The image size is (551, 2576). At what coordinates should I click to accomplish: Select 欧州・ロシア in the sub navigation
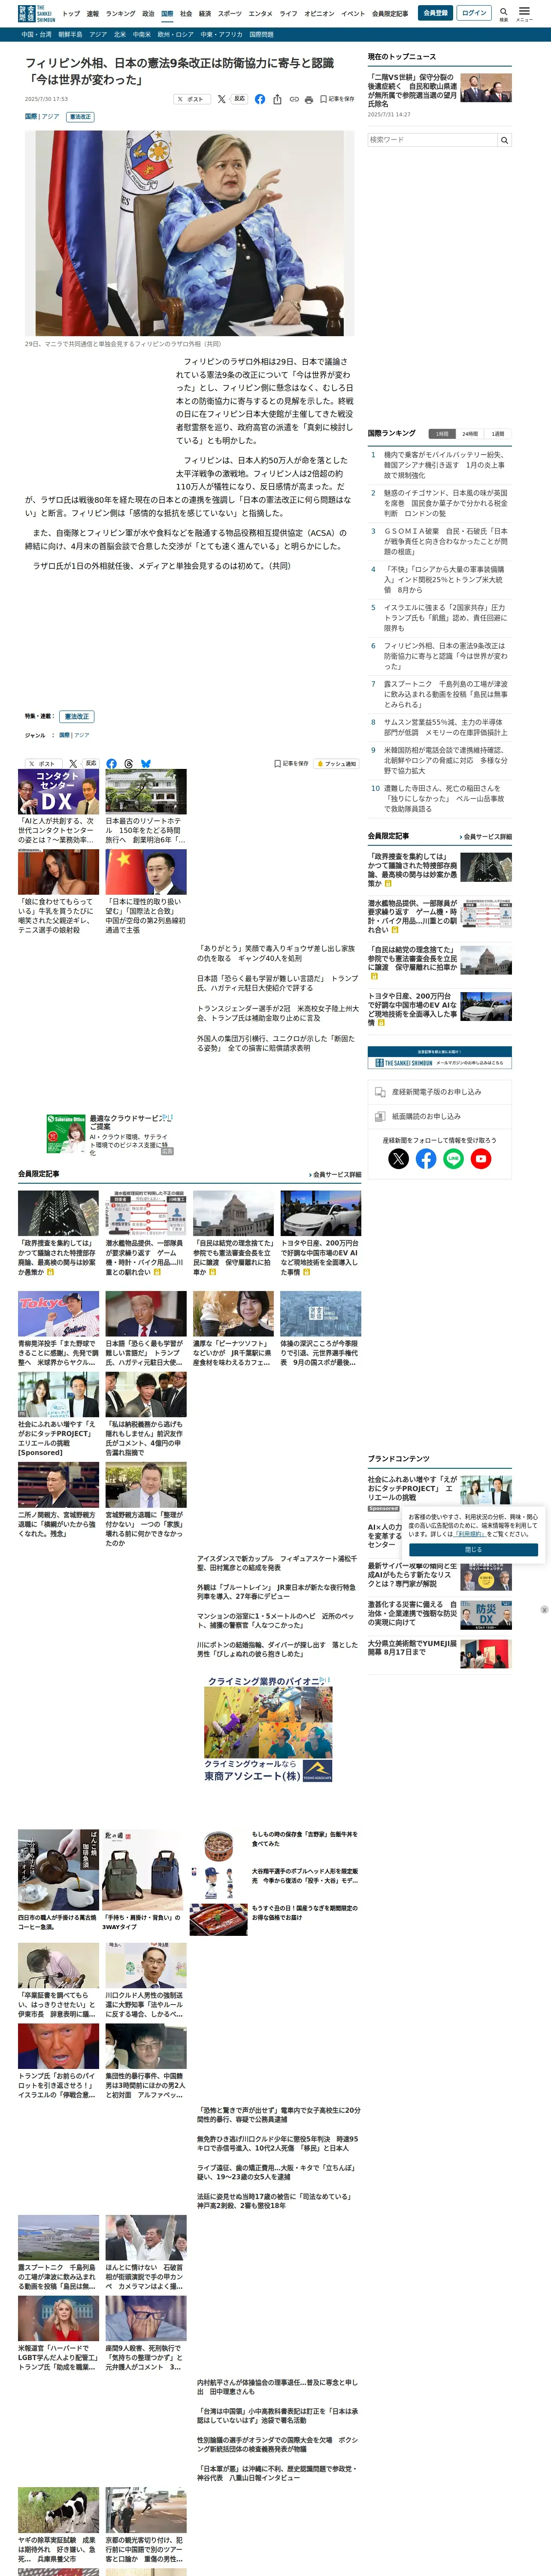click(x=176, y=34)
